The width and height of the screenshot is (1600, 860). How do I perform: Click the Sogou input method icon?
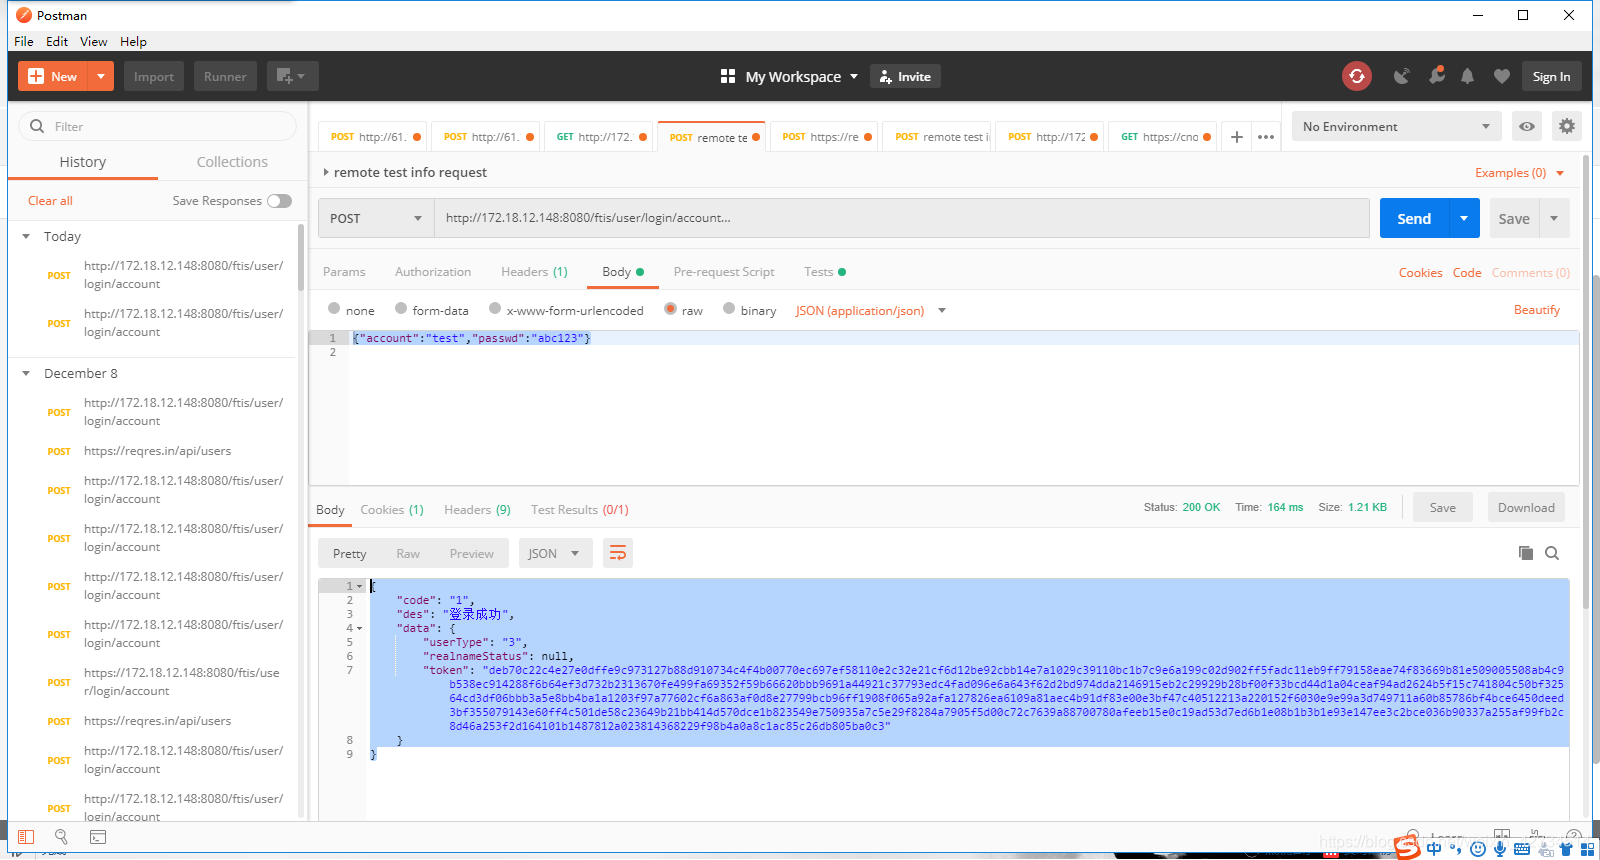click(x=1408, y=848)
